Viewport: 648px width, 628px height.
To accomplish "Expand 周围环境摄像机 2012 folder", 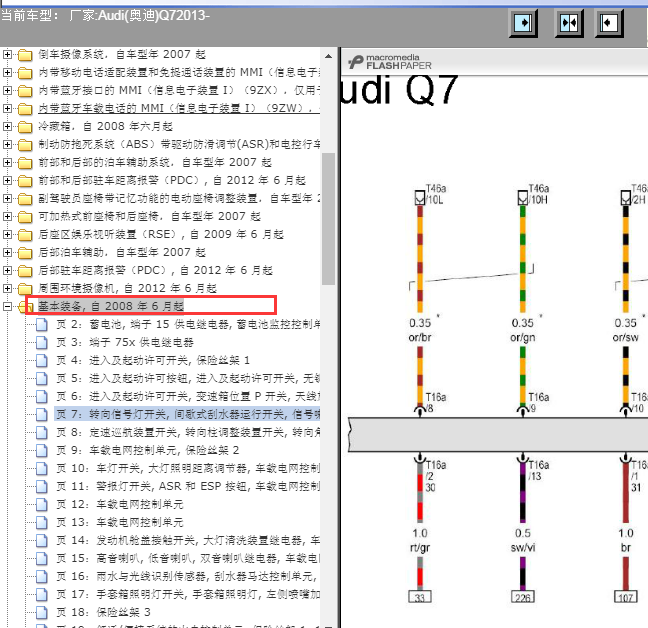I will pyautogui.click(x=7, y=288).
